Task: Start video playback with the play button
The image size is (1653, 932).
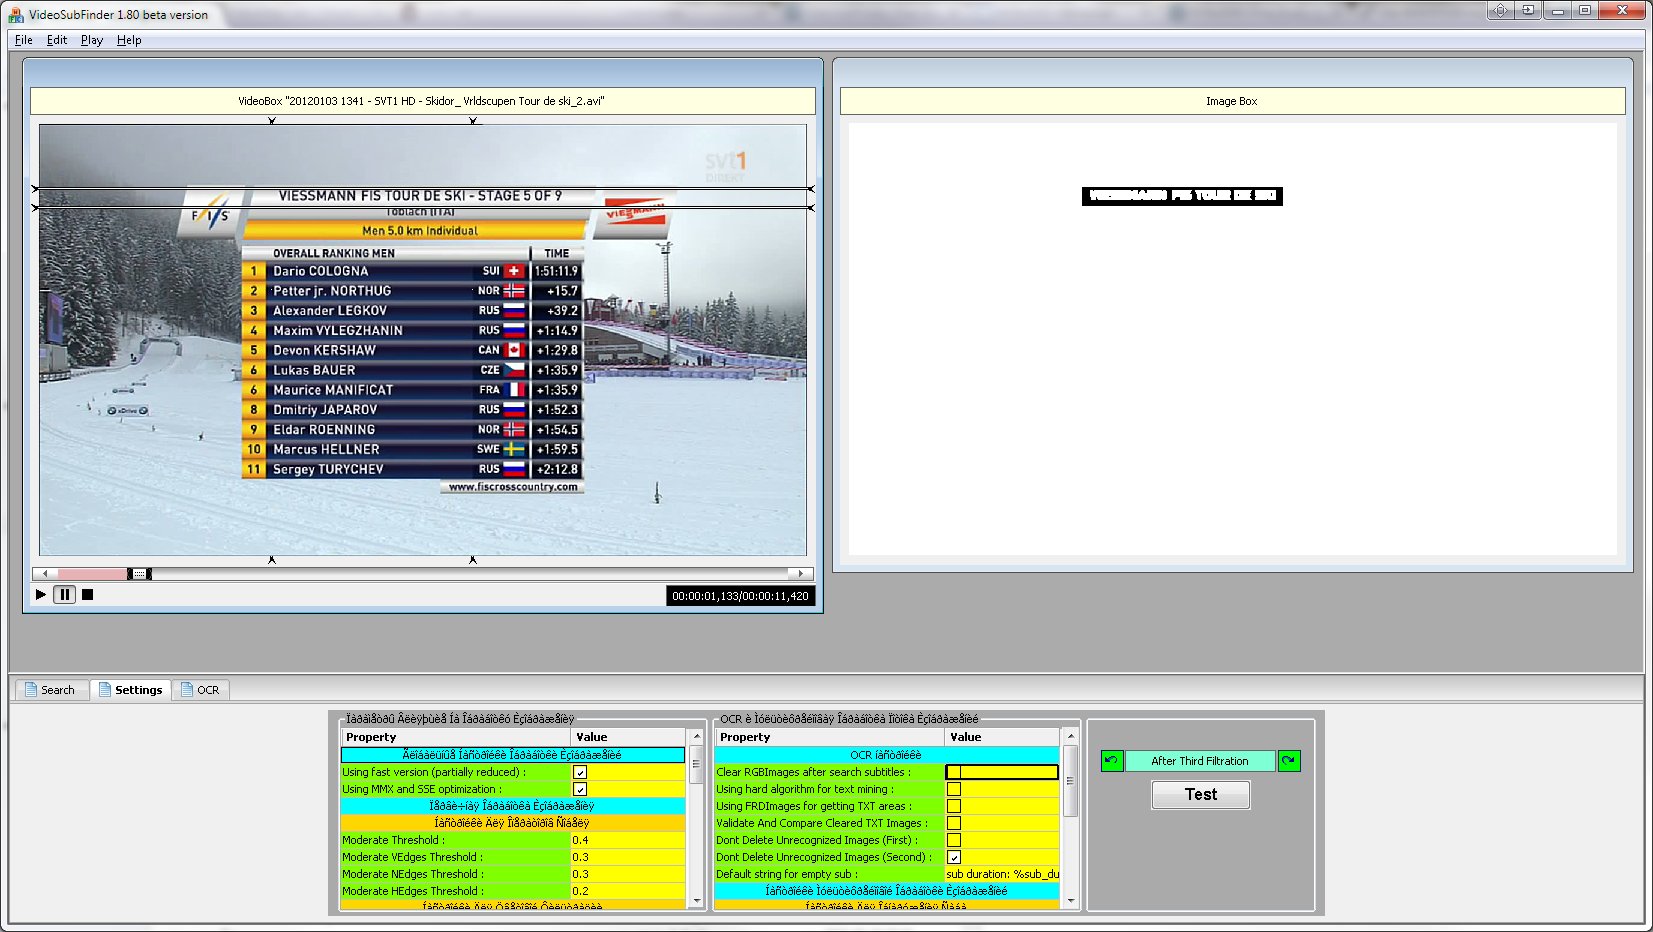Action: (x=41, y=594)
